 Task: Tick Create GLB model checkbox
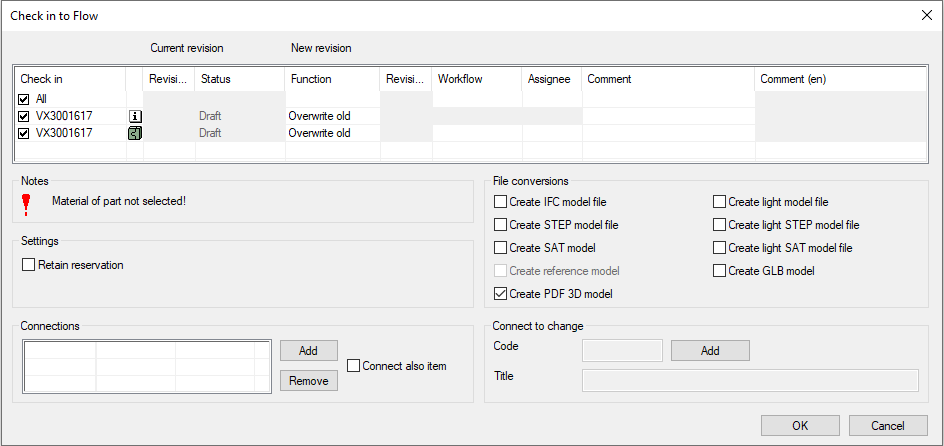point(720,271)
